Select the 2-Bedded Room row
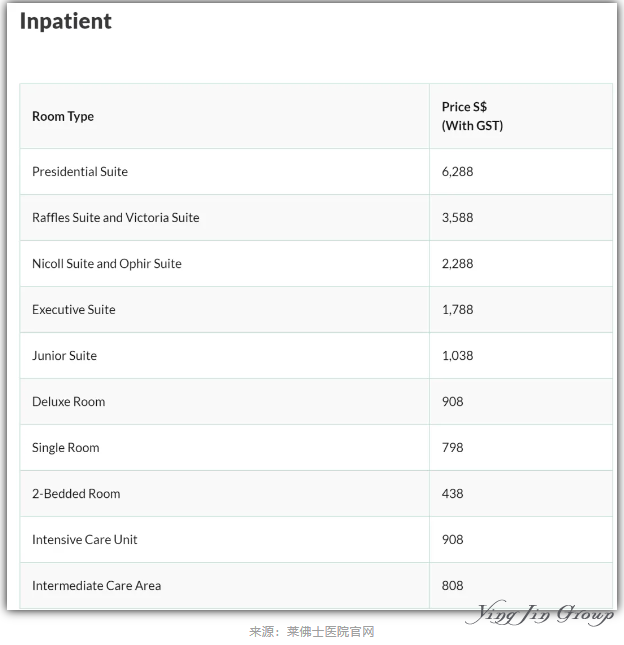The image size is (624, 645). (316, 494)
